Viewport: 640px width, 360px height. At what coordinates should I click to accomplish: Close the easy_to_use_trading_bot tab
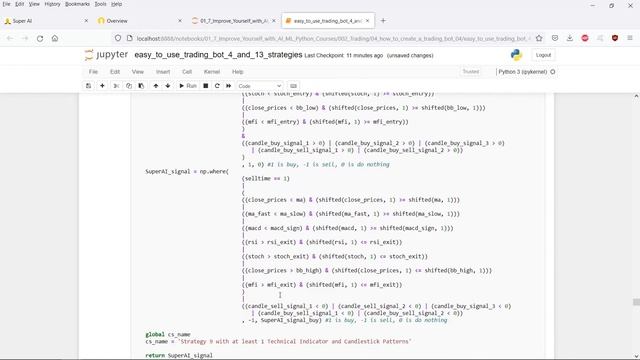coord(367,21)
